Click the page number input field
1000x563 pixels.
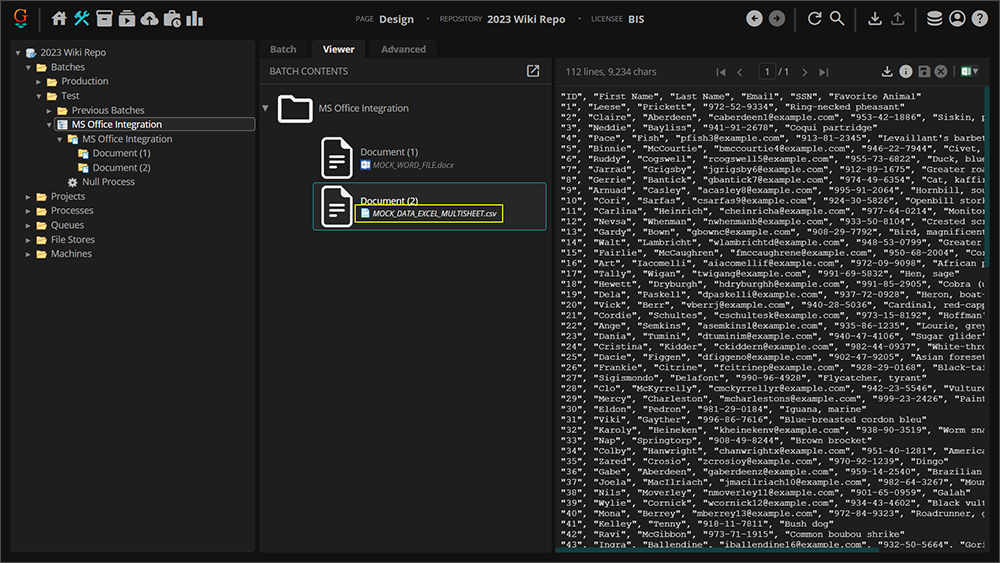click(767, 72)
